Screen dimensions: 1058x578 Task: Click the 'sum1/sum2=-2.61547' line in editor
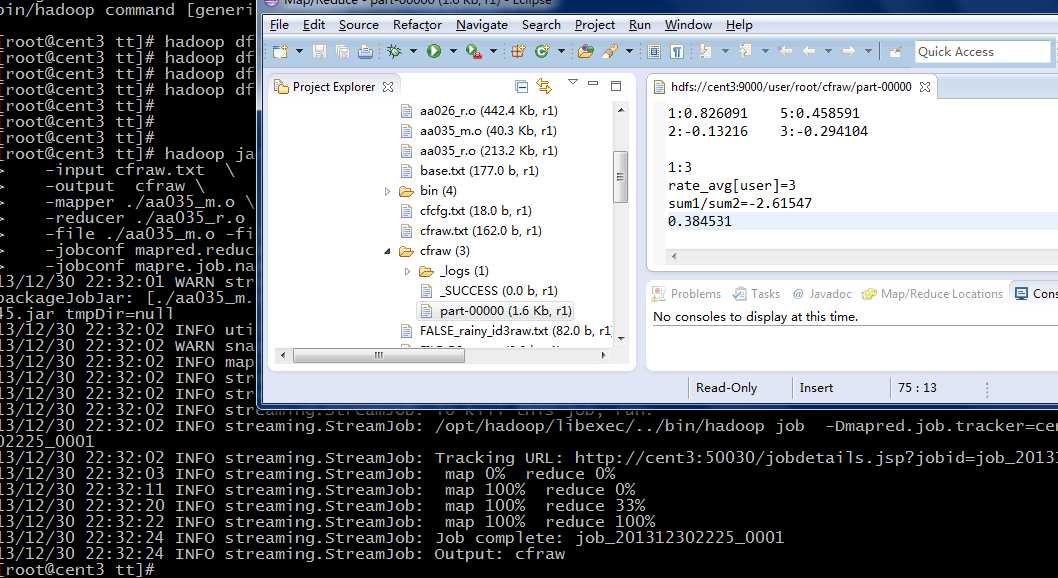click(x=740, y=203)
